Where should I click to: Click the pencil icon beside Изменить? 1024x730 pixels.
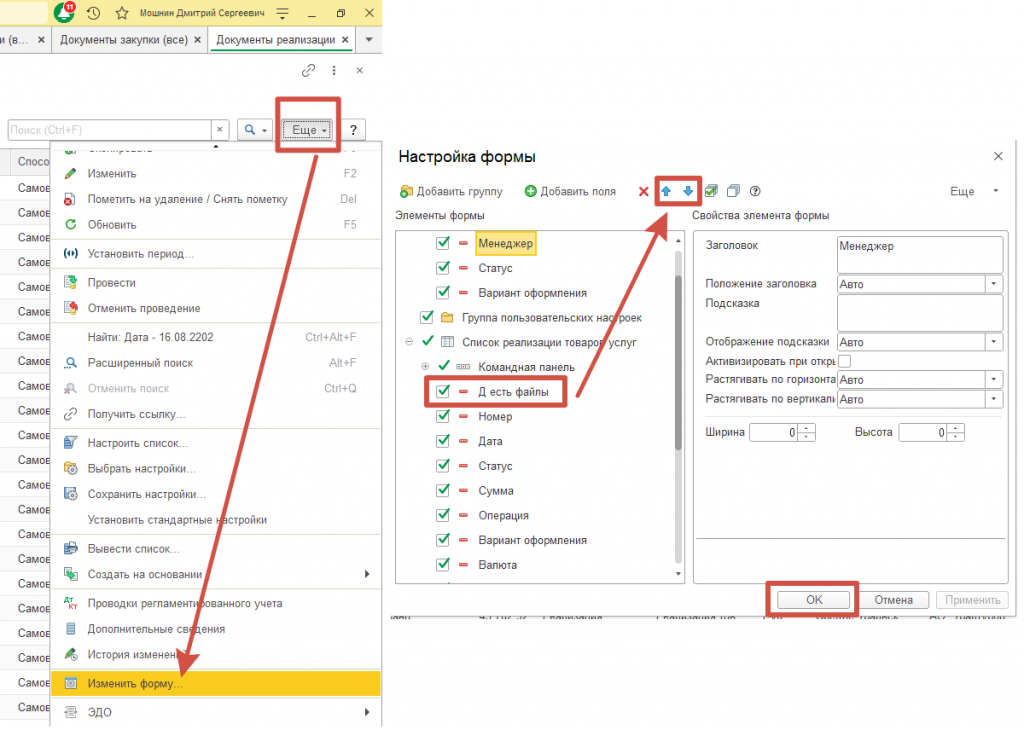click(71, 174)
